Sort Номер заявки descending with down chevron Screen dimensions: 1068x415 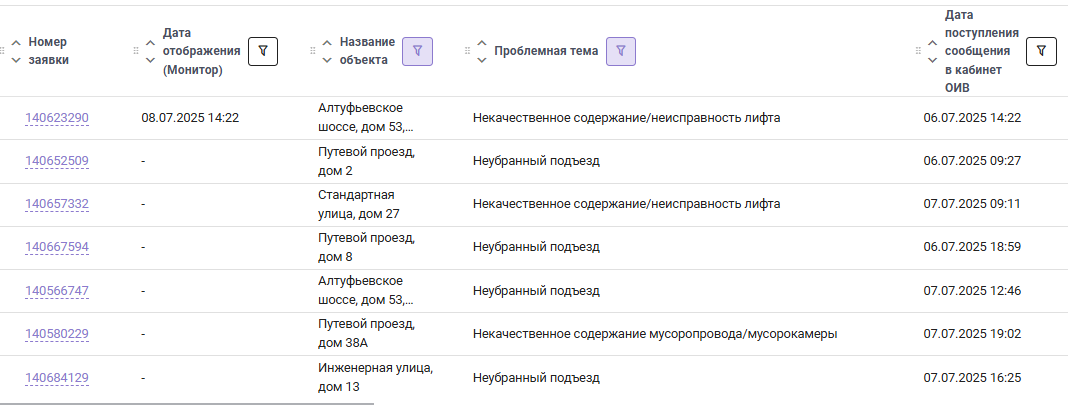click(x=16, y=60)
